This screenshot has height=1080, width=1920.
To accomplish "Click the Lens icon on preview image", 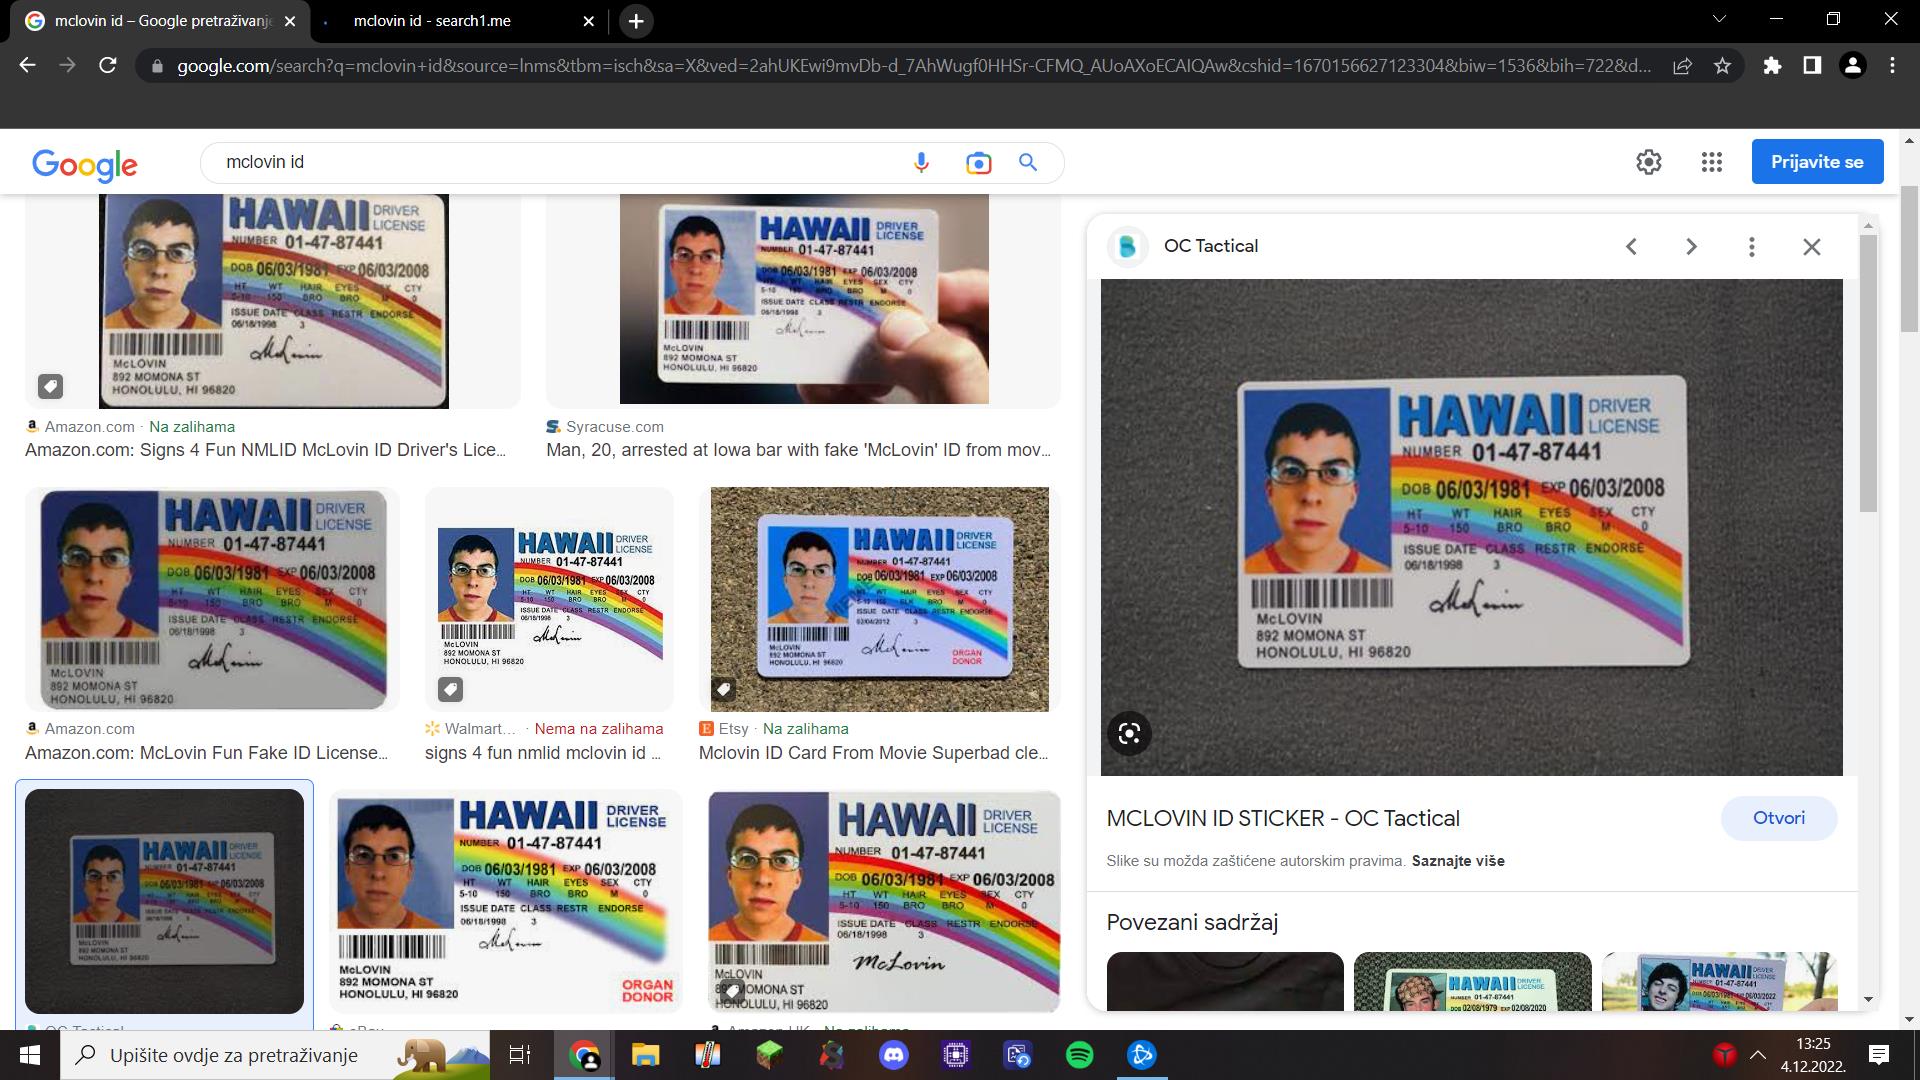I will (x=1129, y=734).
